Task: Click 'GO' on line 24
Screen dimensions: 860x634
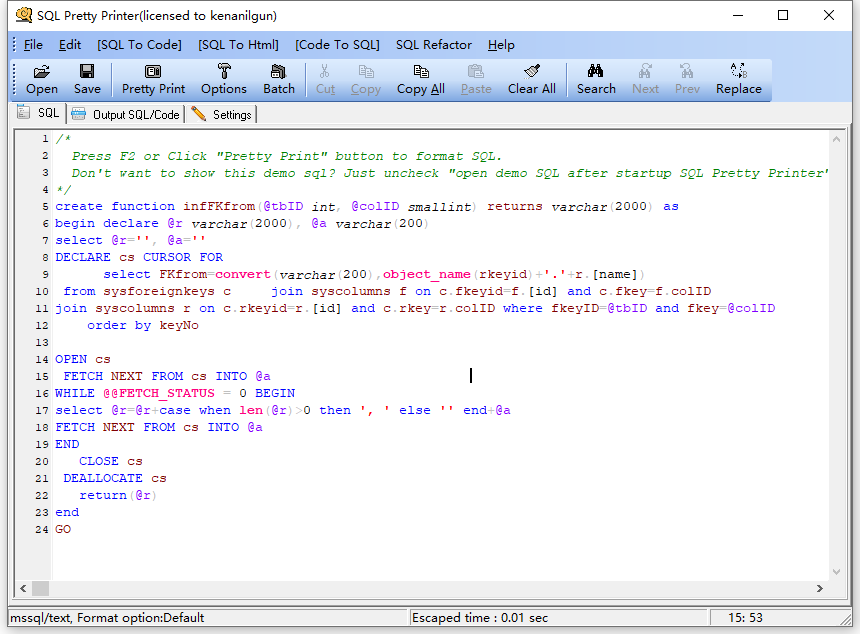Action: [63, 529]
